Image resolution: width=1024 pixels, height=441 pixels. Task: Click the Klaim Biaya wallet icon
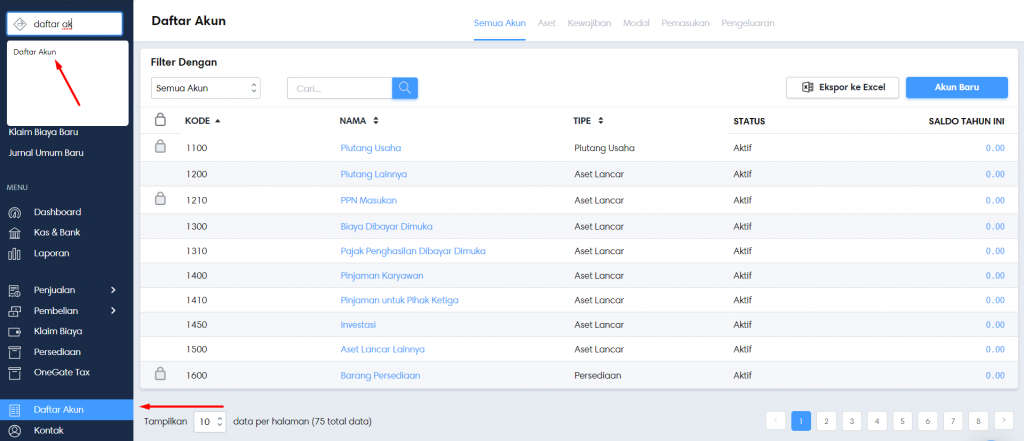[x=14, y=331]
